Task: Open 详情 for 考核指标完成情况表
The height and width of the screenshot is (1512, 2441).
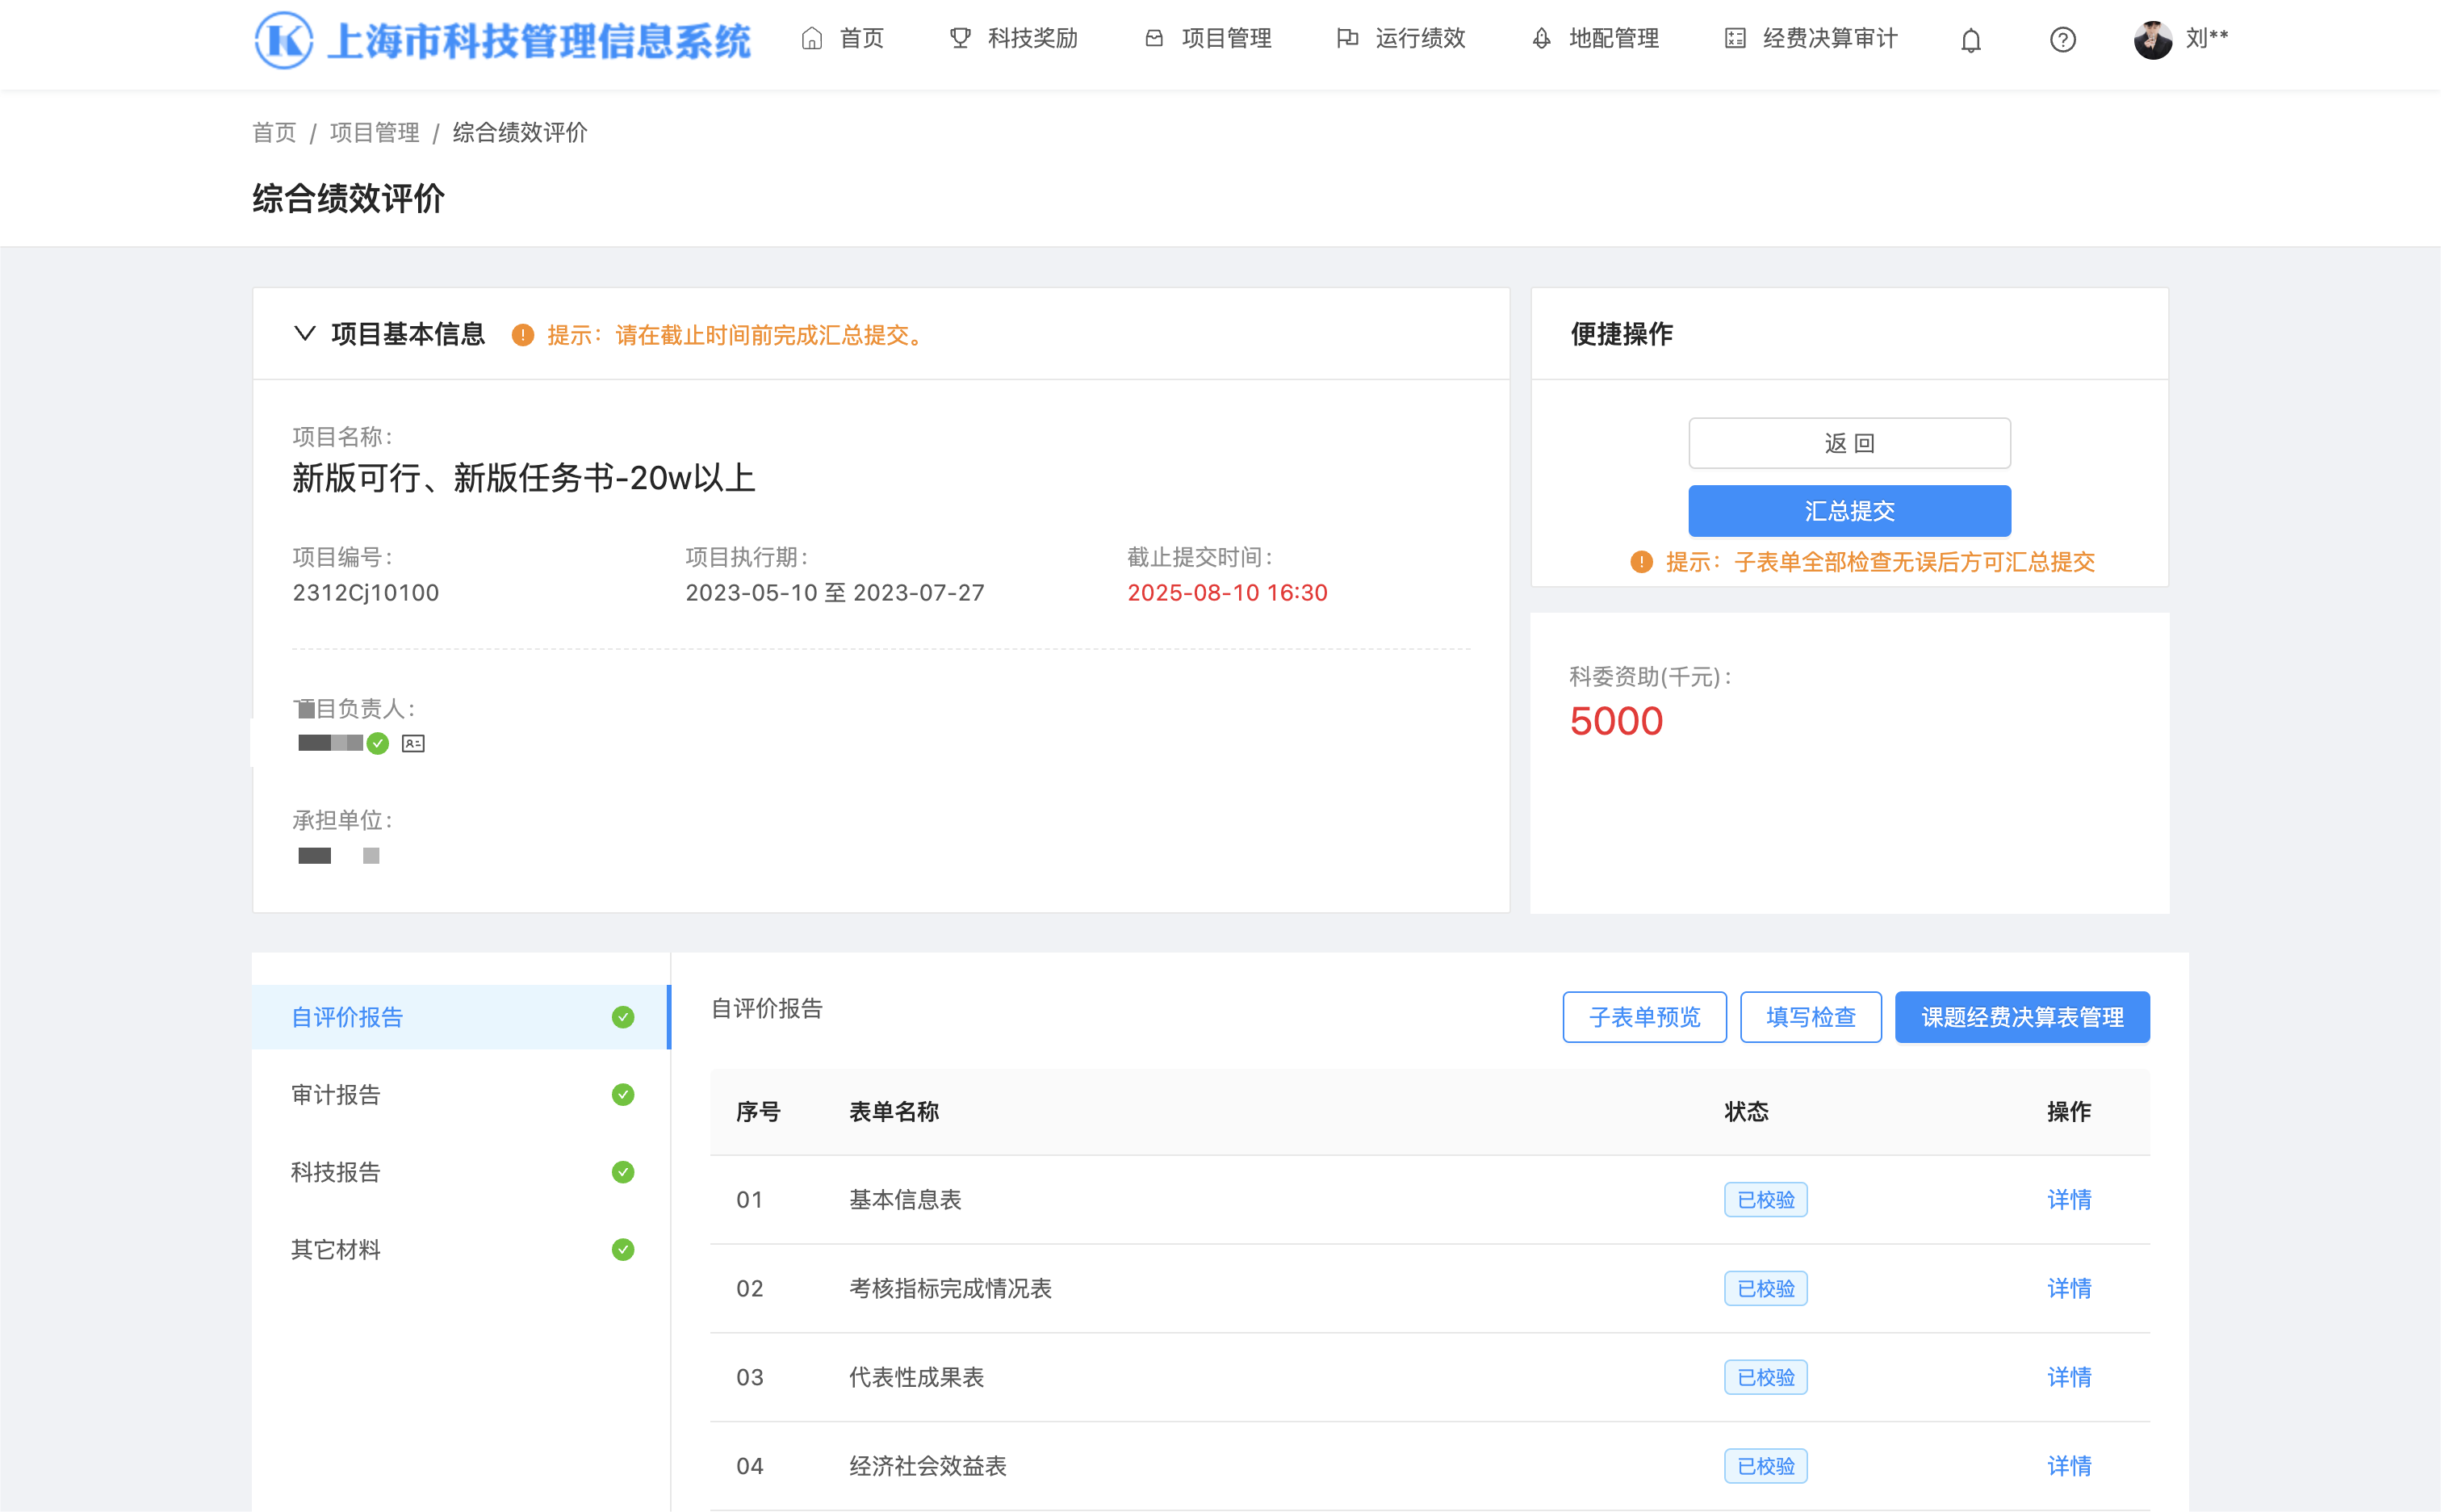Action: coord(2069,1289)
